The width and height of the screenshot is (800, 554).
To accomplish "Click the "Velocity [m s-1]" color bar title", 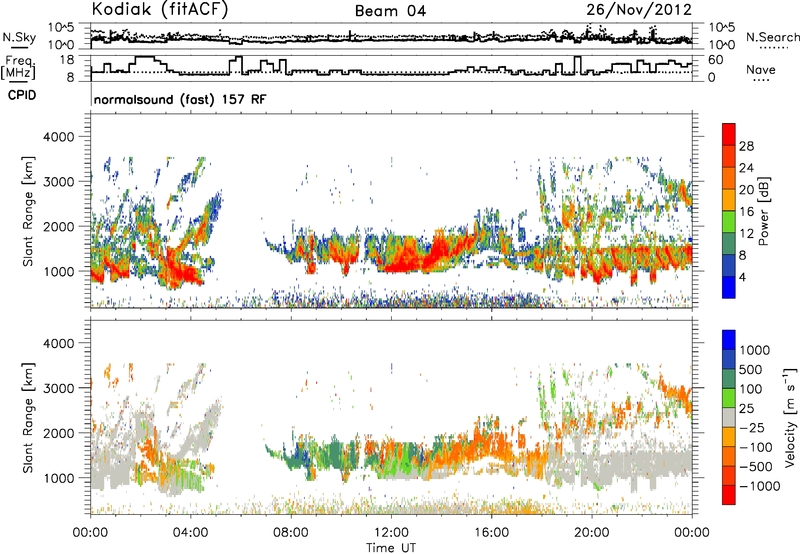I will click(790, 416).
